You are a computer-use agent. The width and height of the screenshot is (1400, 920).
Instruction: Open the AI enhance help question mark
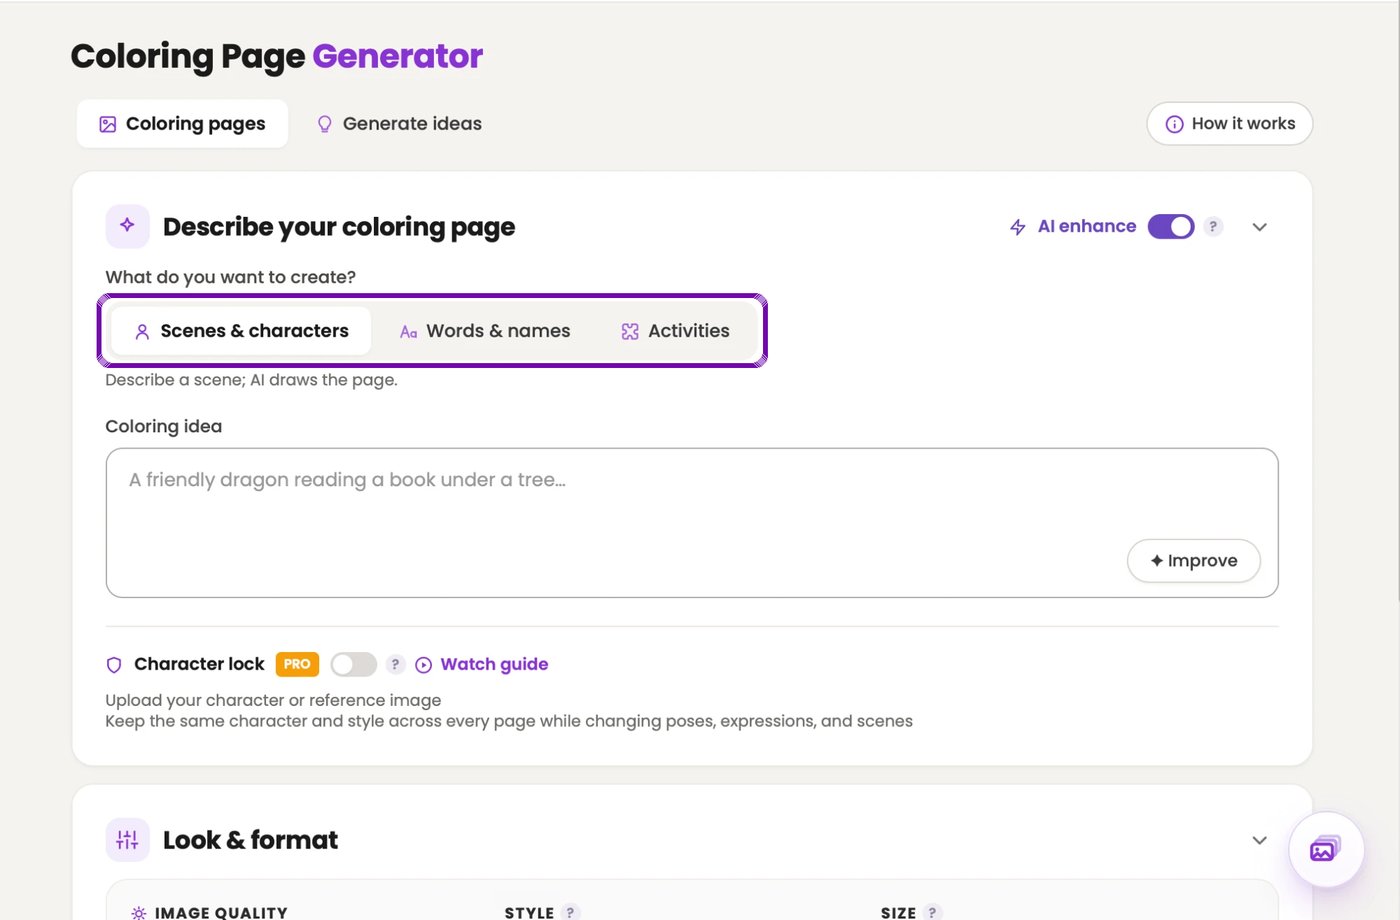pos(1213,227)
